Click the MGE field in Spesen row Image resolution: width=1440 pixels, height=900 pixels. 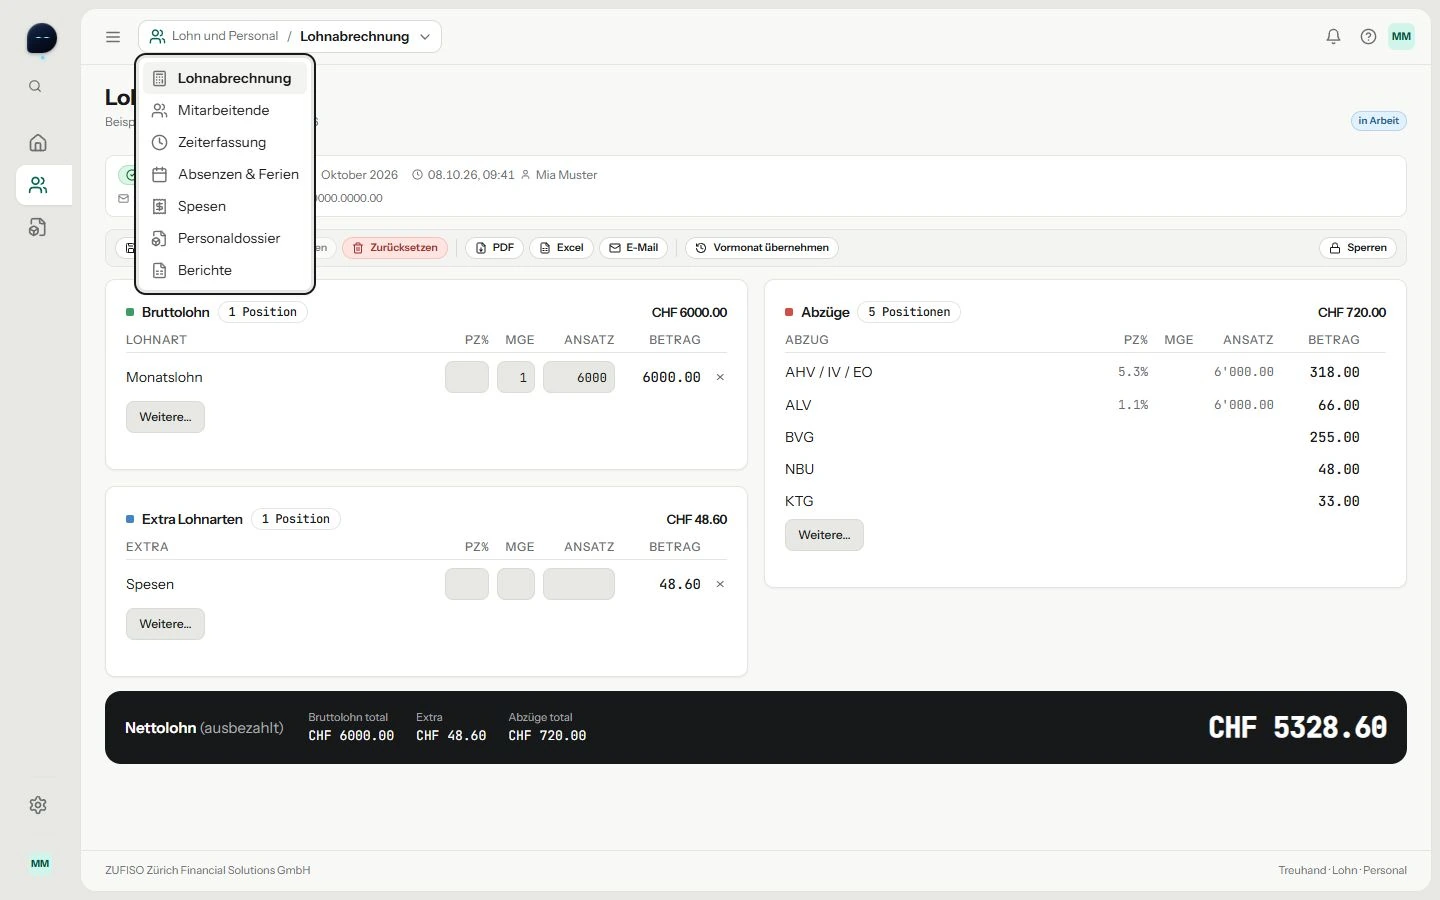[516, 584]
